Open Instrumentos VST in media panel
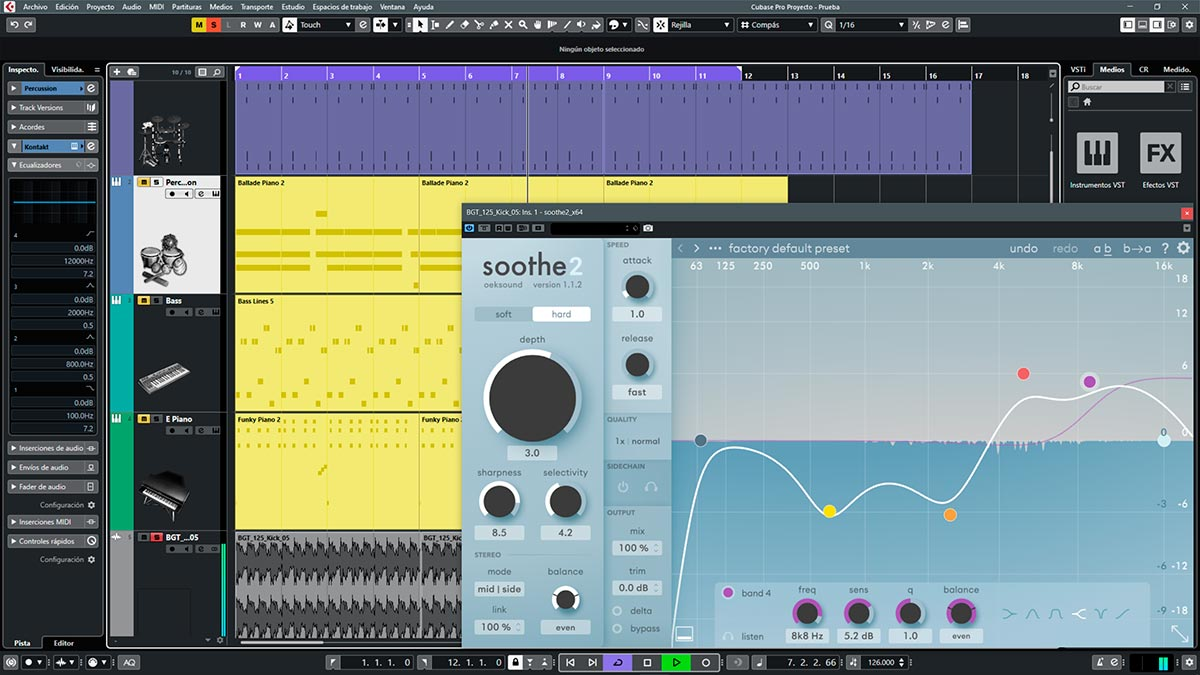The height and width of the screenshot is (675, 1200). (x=1097, y=154)
